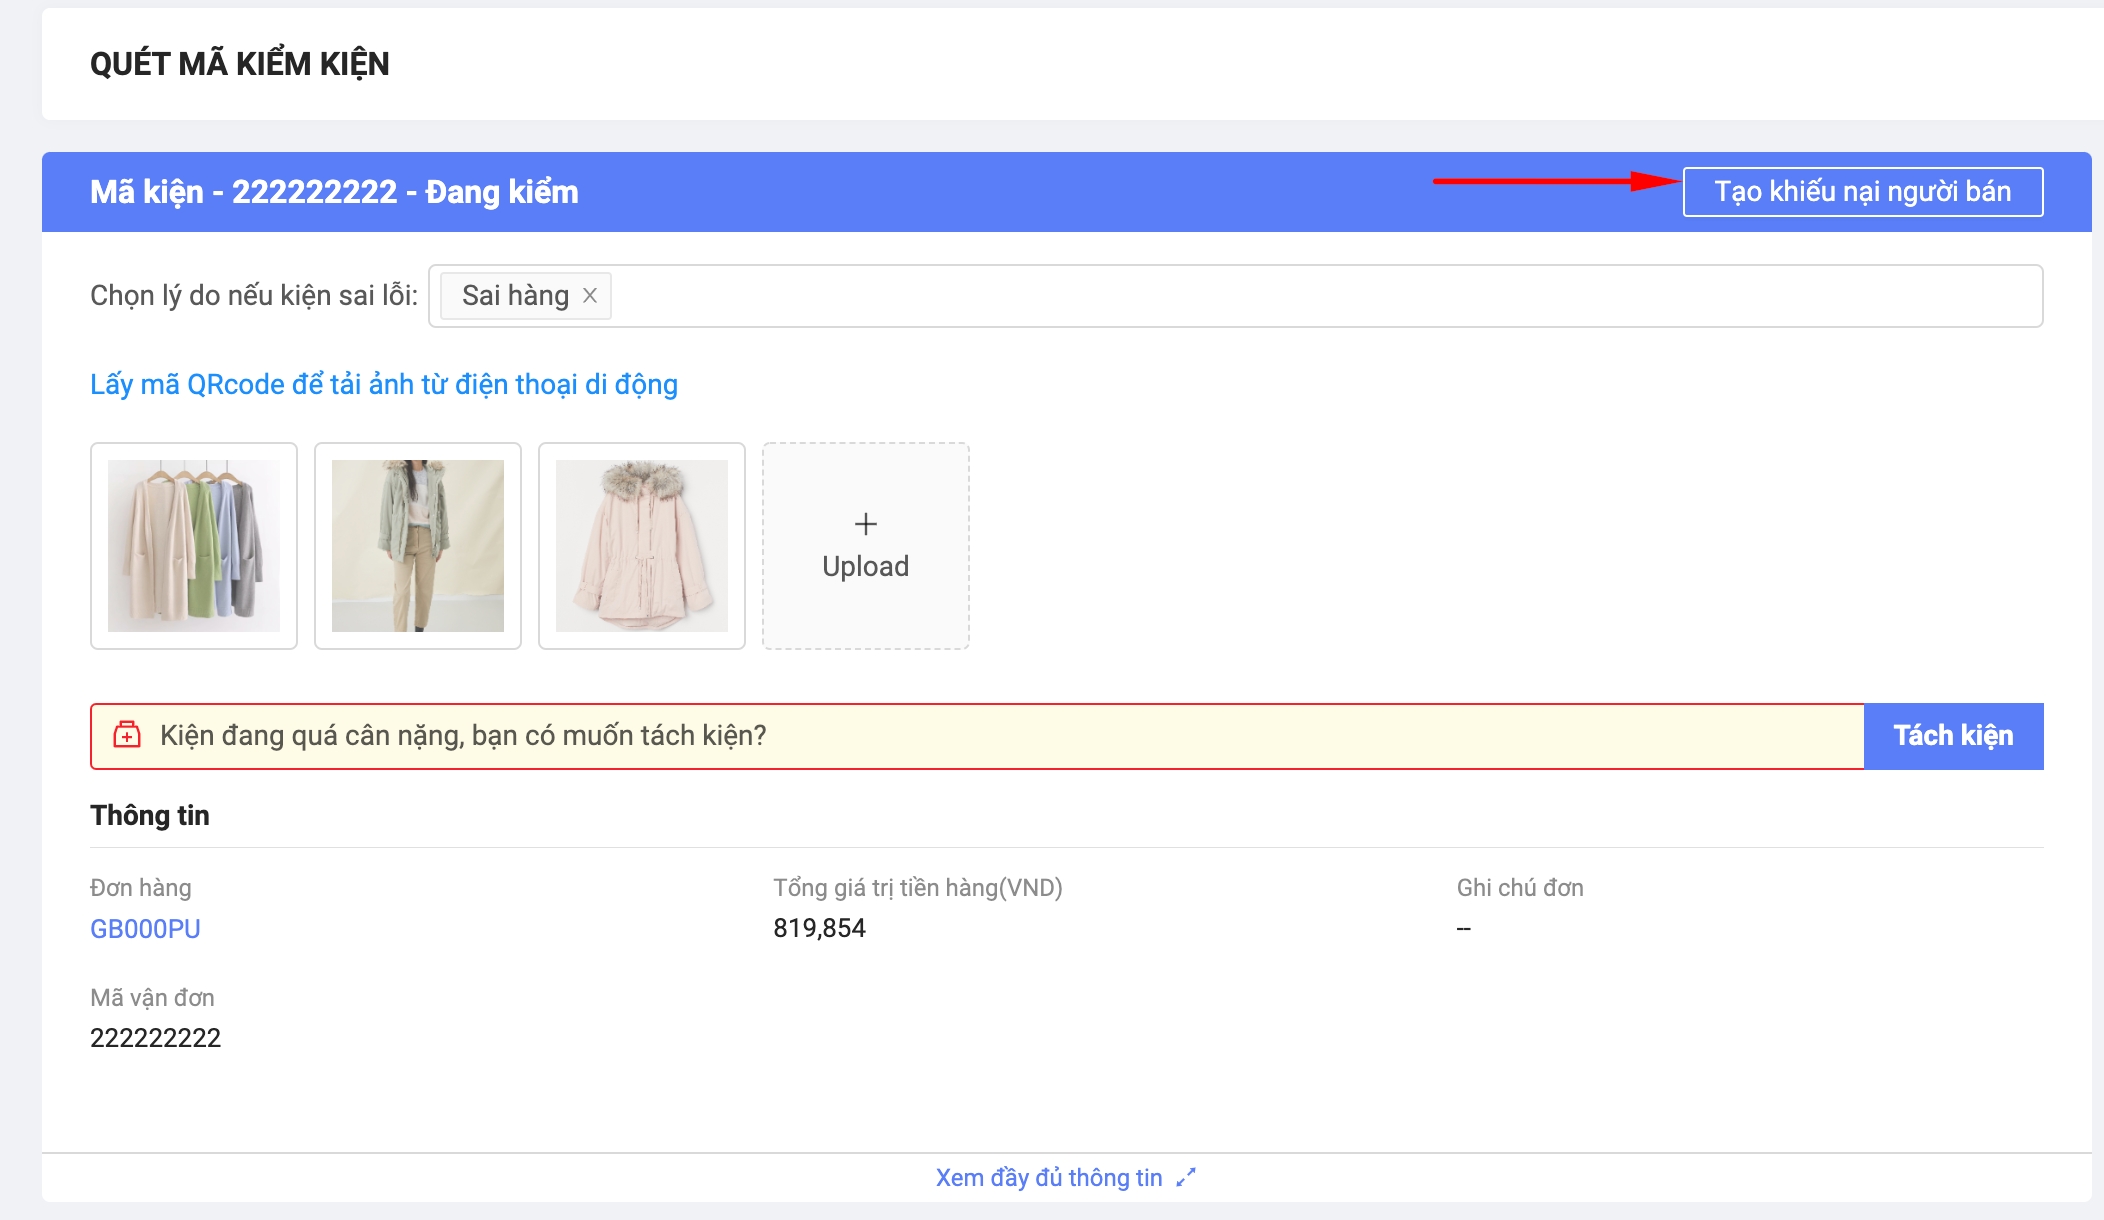Click the 'Upload' label text
Viewport: 2104px width, 1220px height.
tap(866, 566)
